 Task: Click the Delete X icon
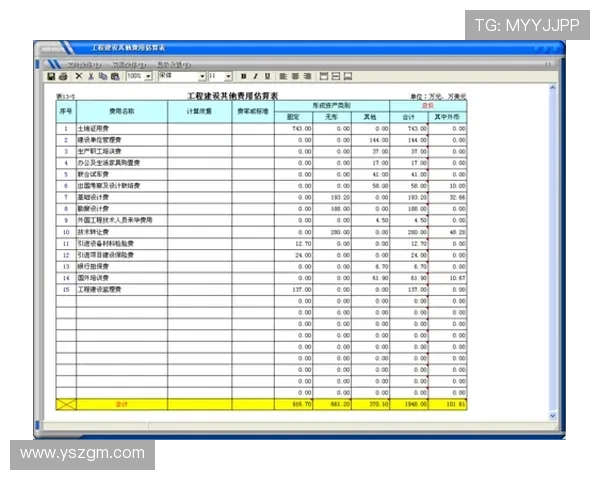79,76
